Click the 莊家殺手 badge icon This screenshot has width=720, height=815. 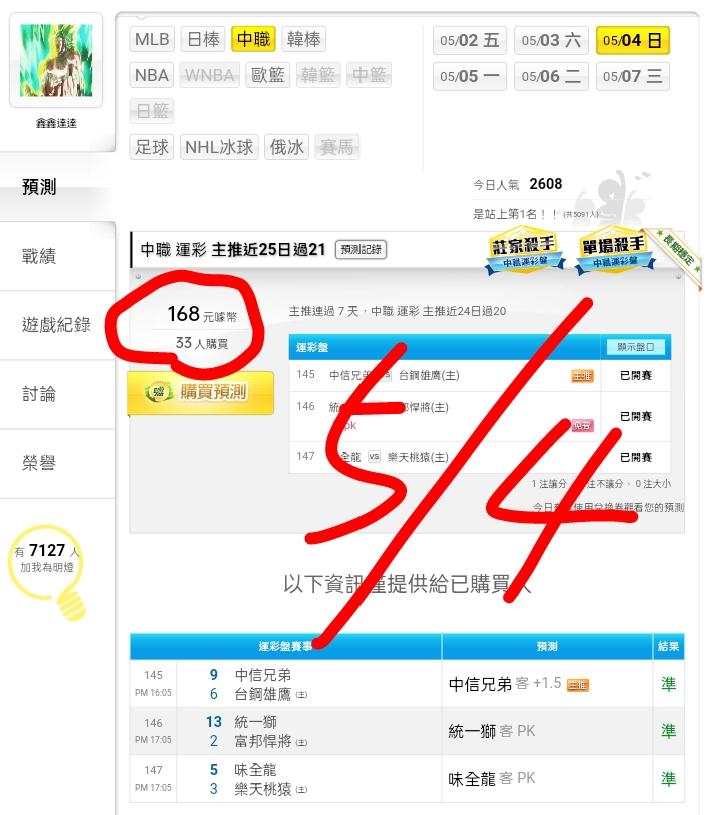pos(525,252)
